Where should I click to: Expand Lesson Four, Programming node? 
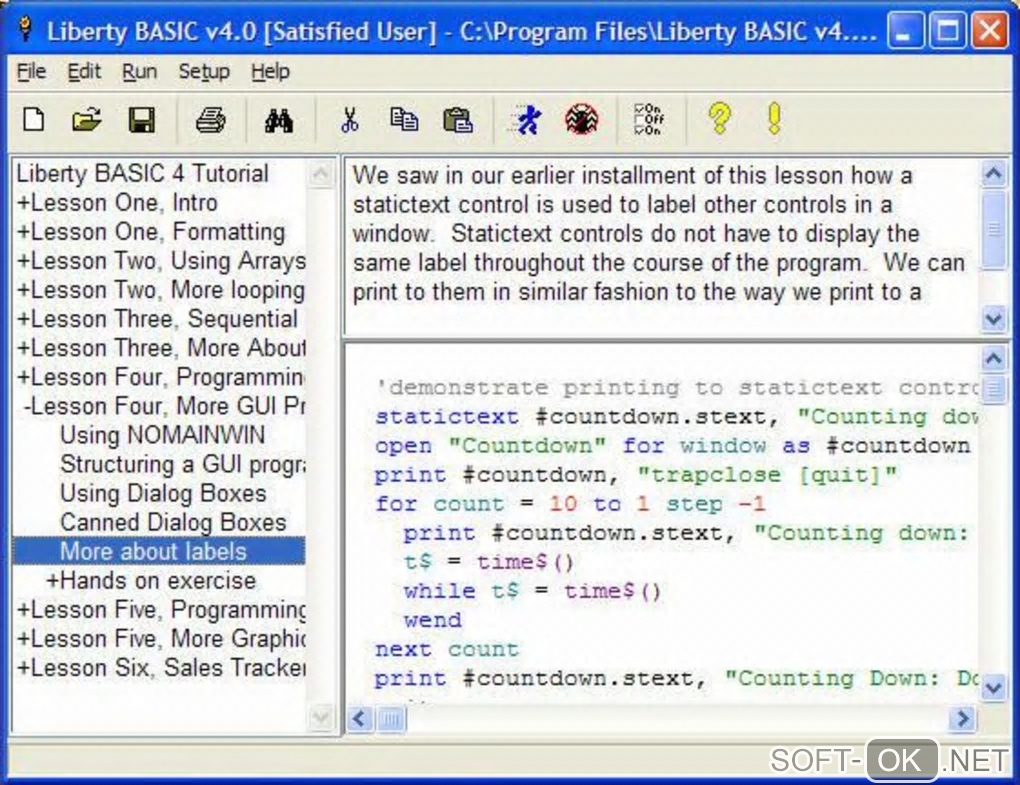pos(23,377)
